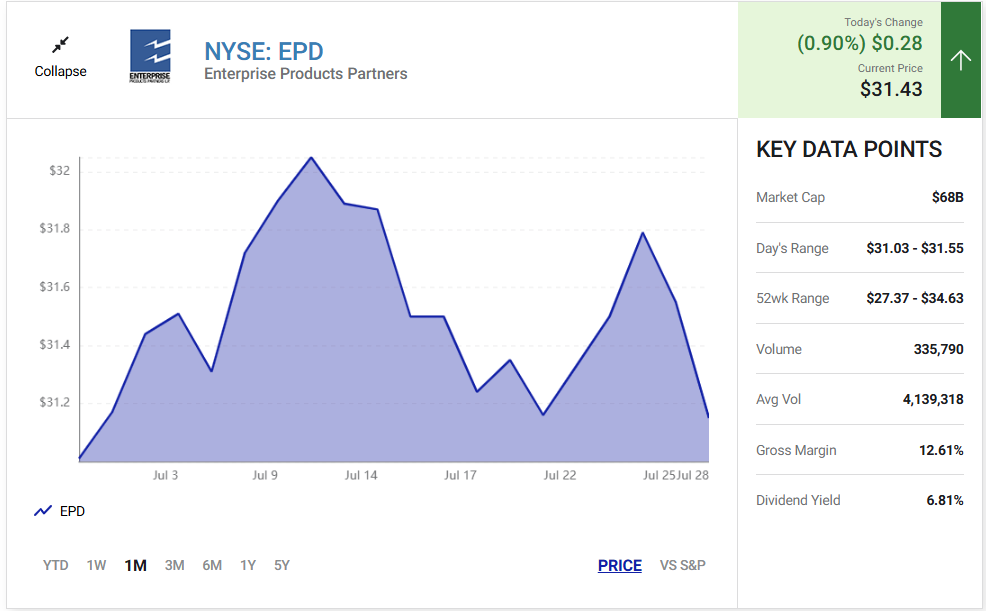Switch chart range to YTD
986x611 pixels.
tap(55, 565)
